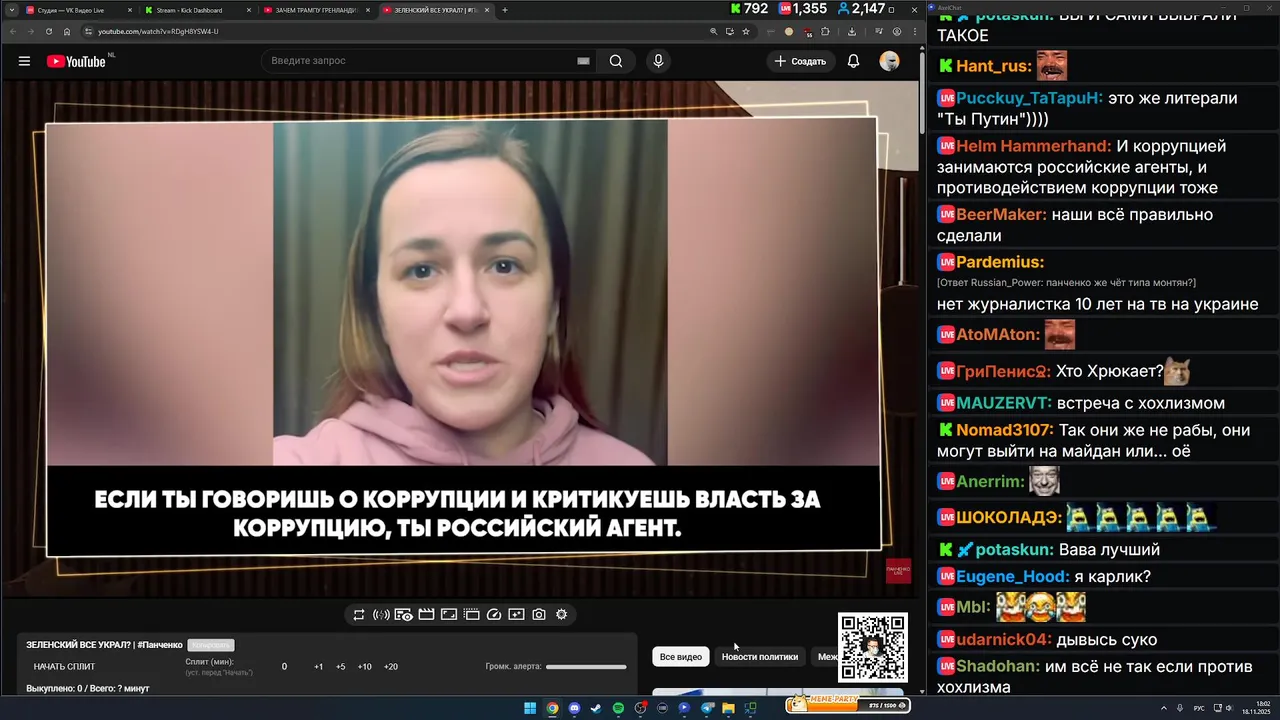This screenshot has width=1280, height=720.
Task: Click the browser back arrow
Action: click(x=12, y=31)
